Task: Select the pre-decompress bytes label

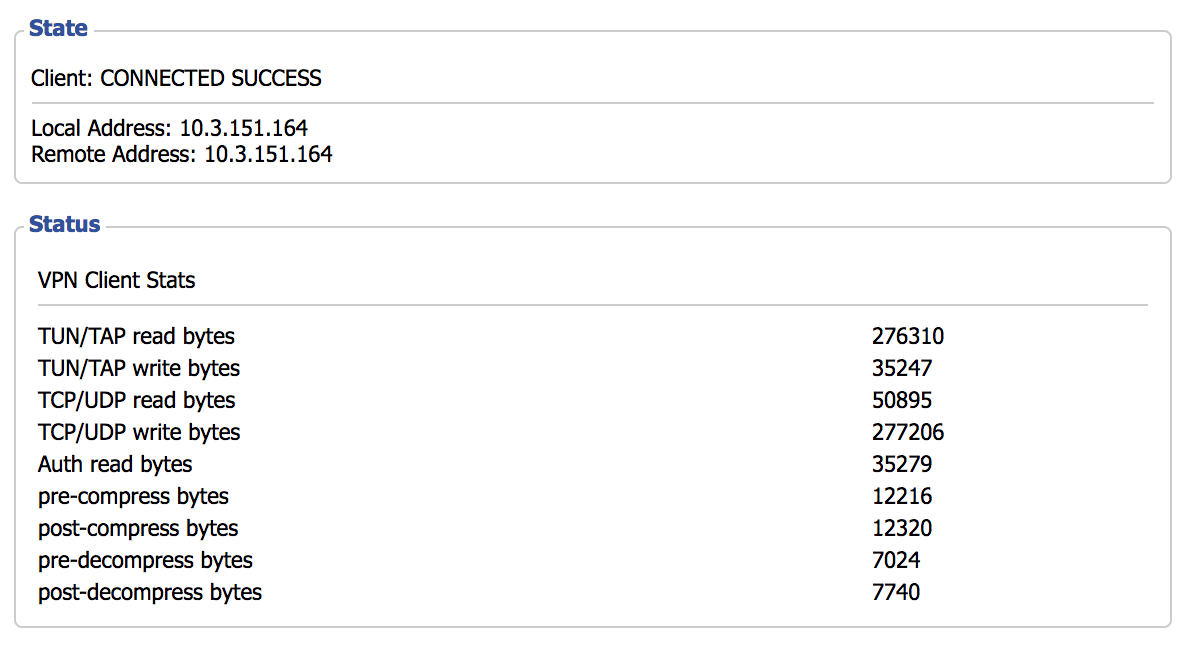Action: [x=145, y=560]
